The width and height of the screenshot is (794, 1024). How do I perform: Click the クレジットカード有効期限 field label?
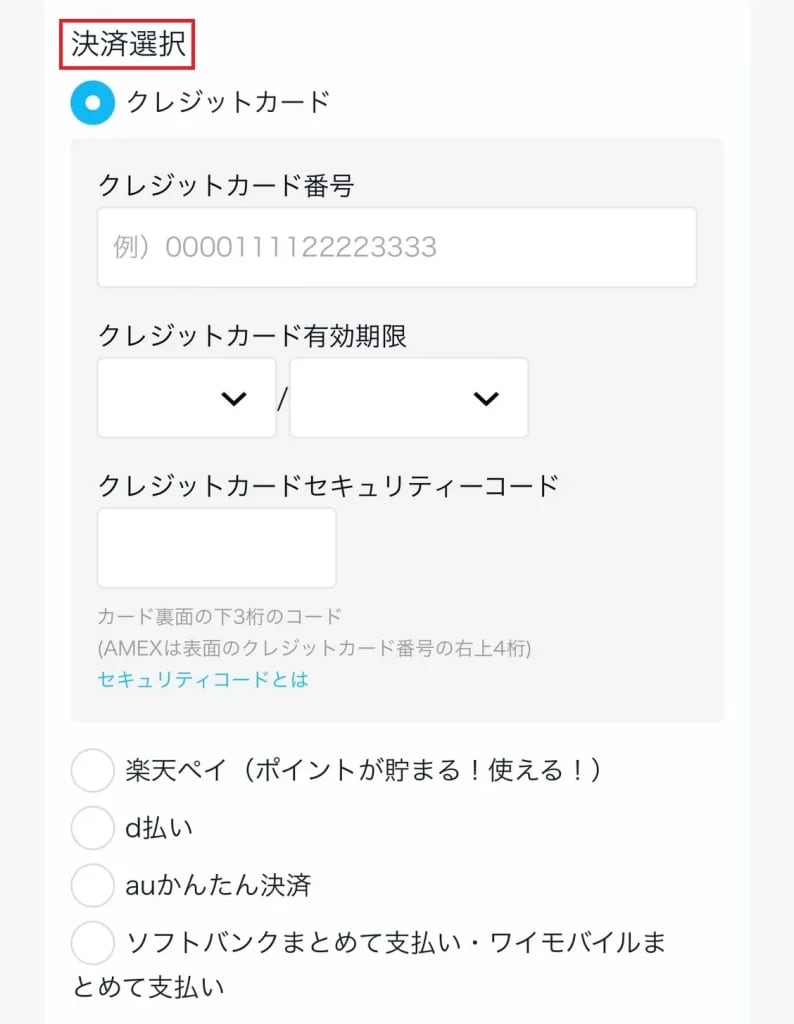coord(252,336)
